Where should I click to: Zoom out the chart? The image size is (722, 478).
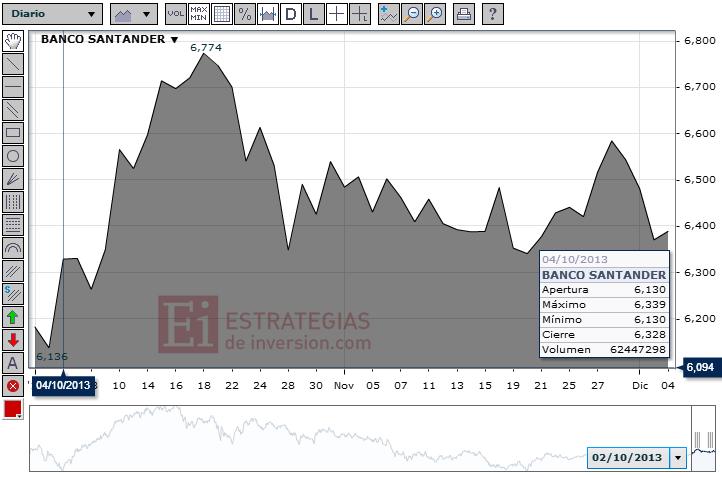tap(412, 14)
